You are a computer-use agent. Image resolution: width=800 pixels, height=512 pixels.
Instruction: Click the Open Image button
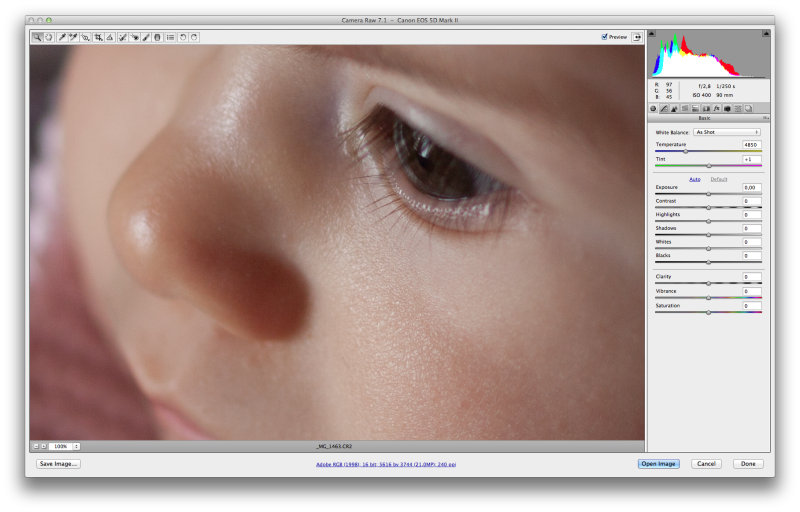click(x=658, y=464)
